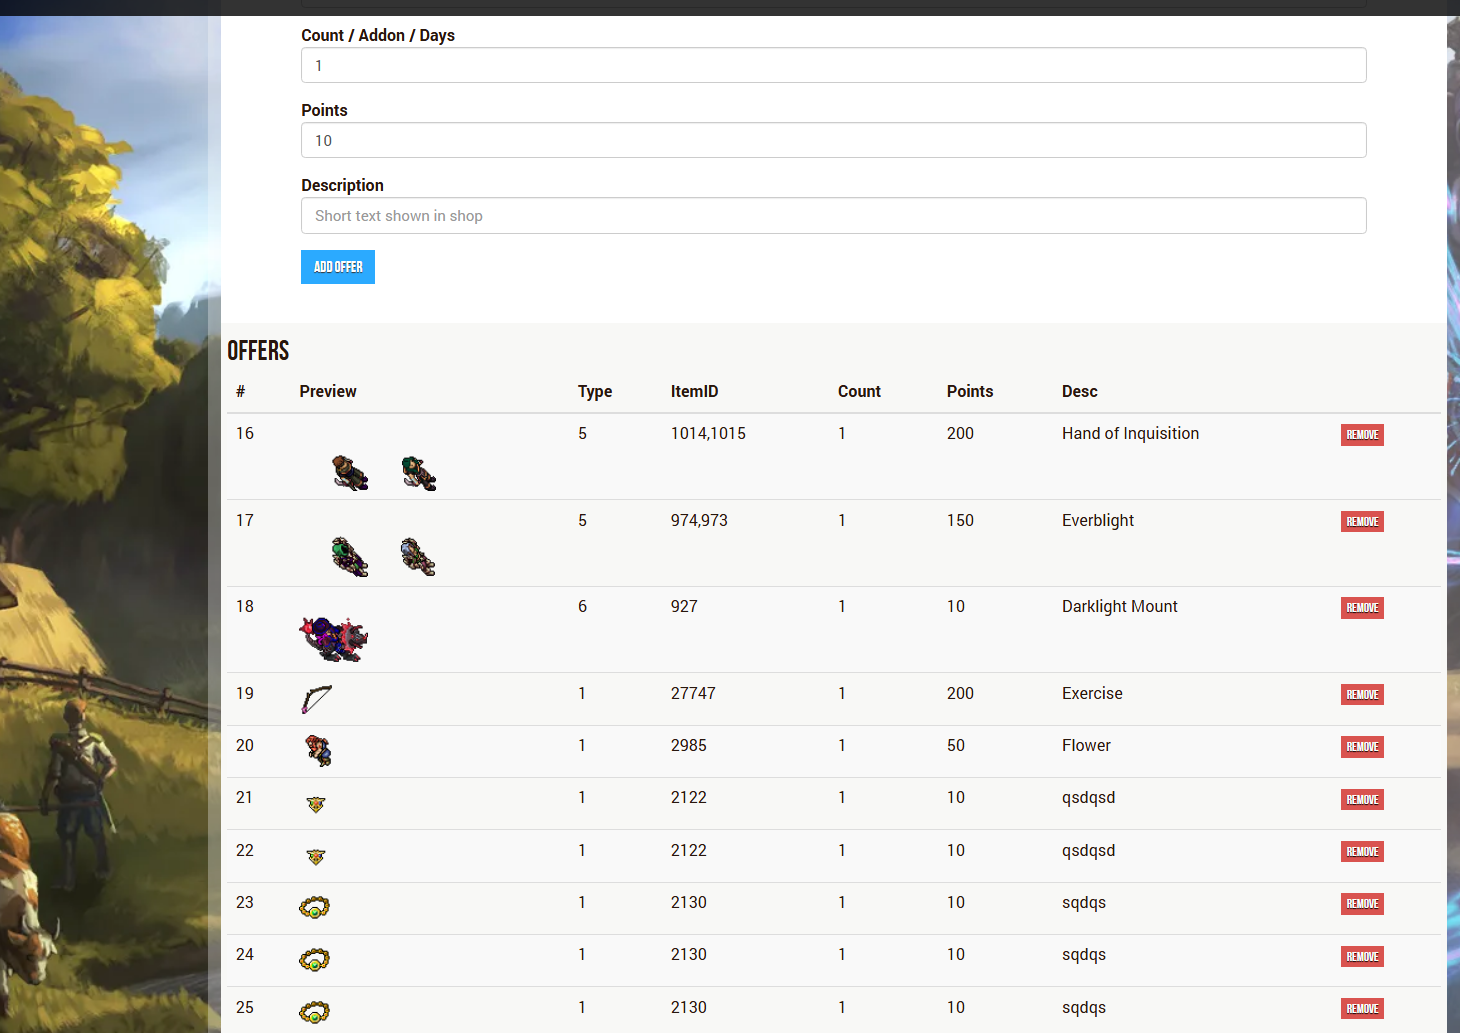Click the amulet icon in row 22
This screenshot has width=1460, height=1033.
[316, 857]
